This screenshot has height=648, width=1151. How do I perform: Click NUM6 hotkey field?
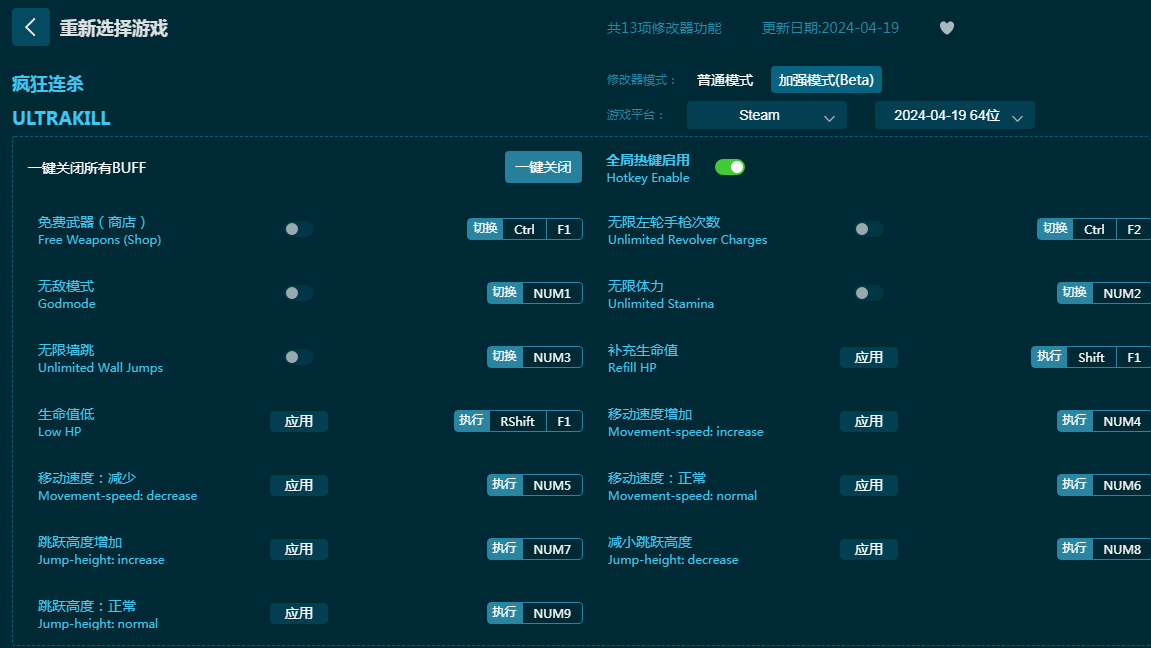click(x=1122, y=484)
